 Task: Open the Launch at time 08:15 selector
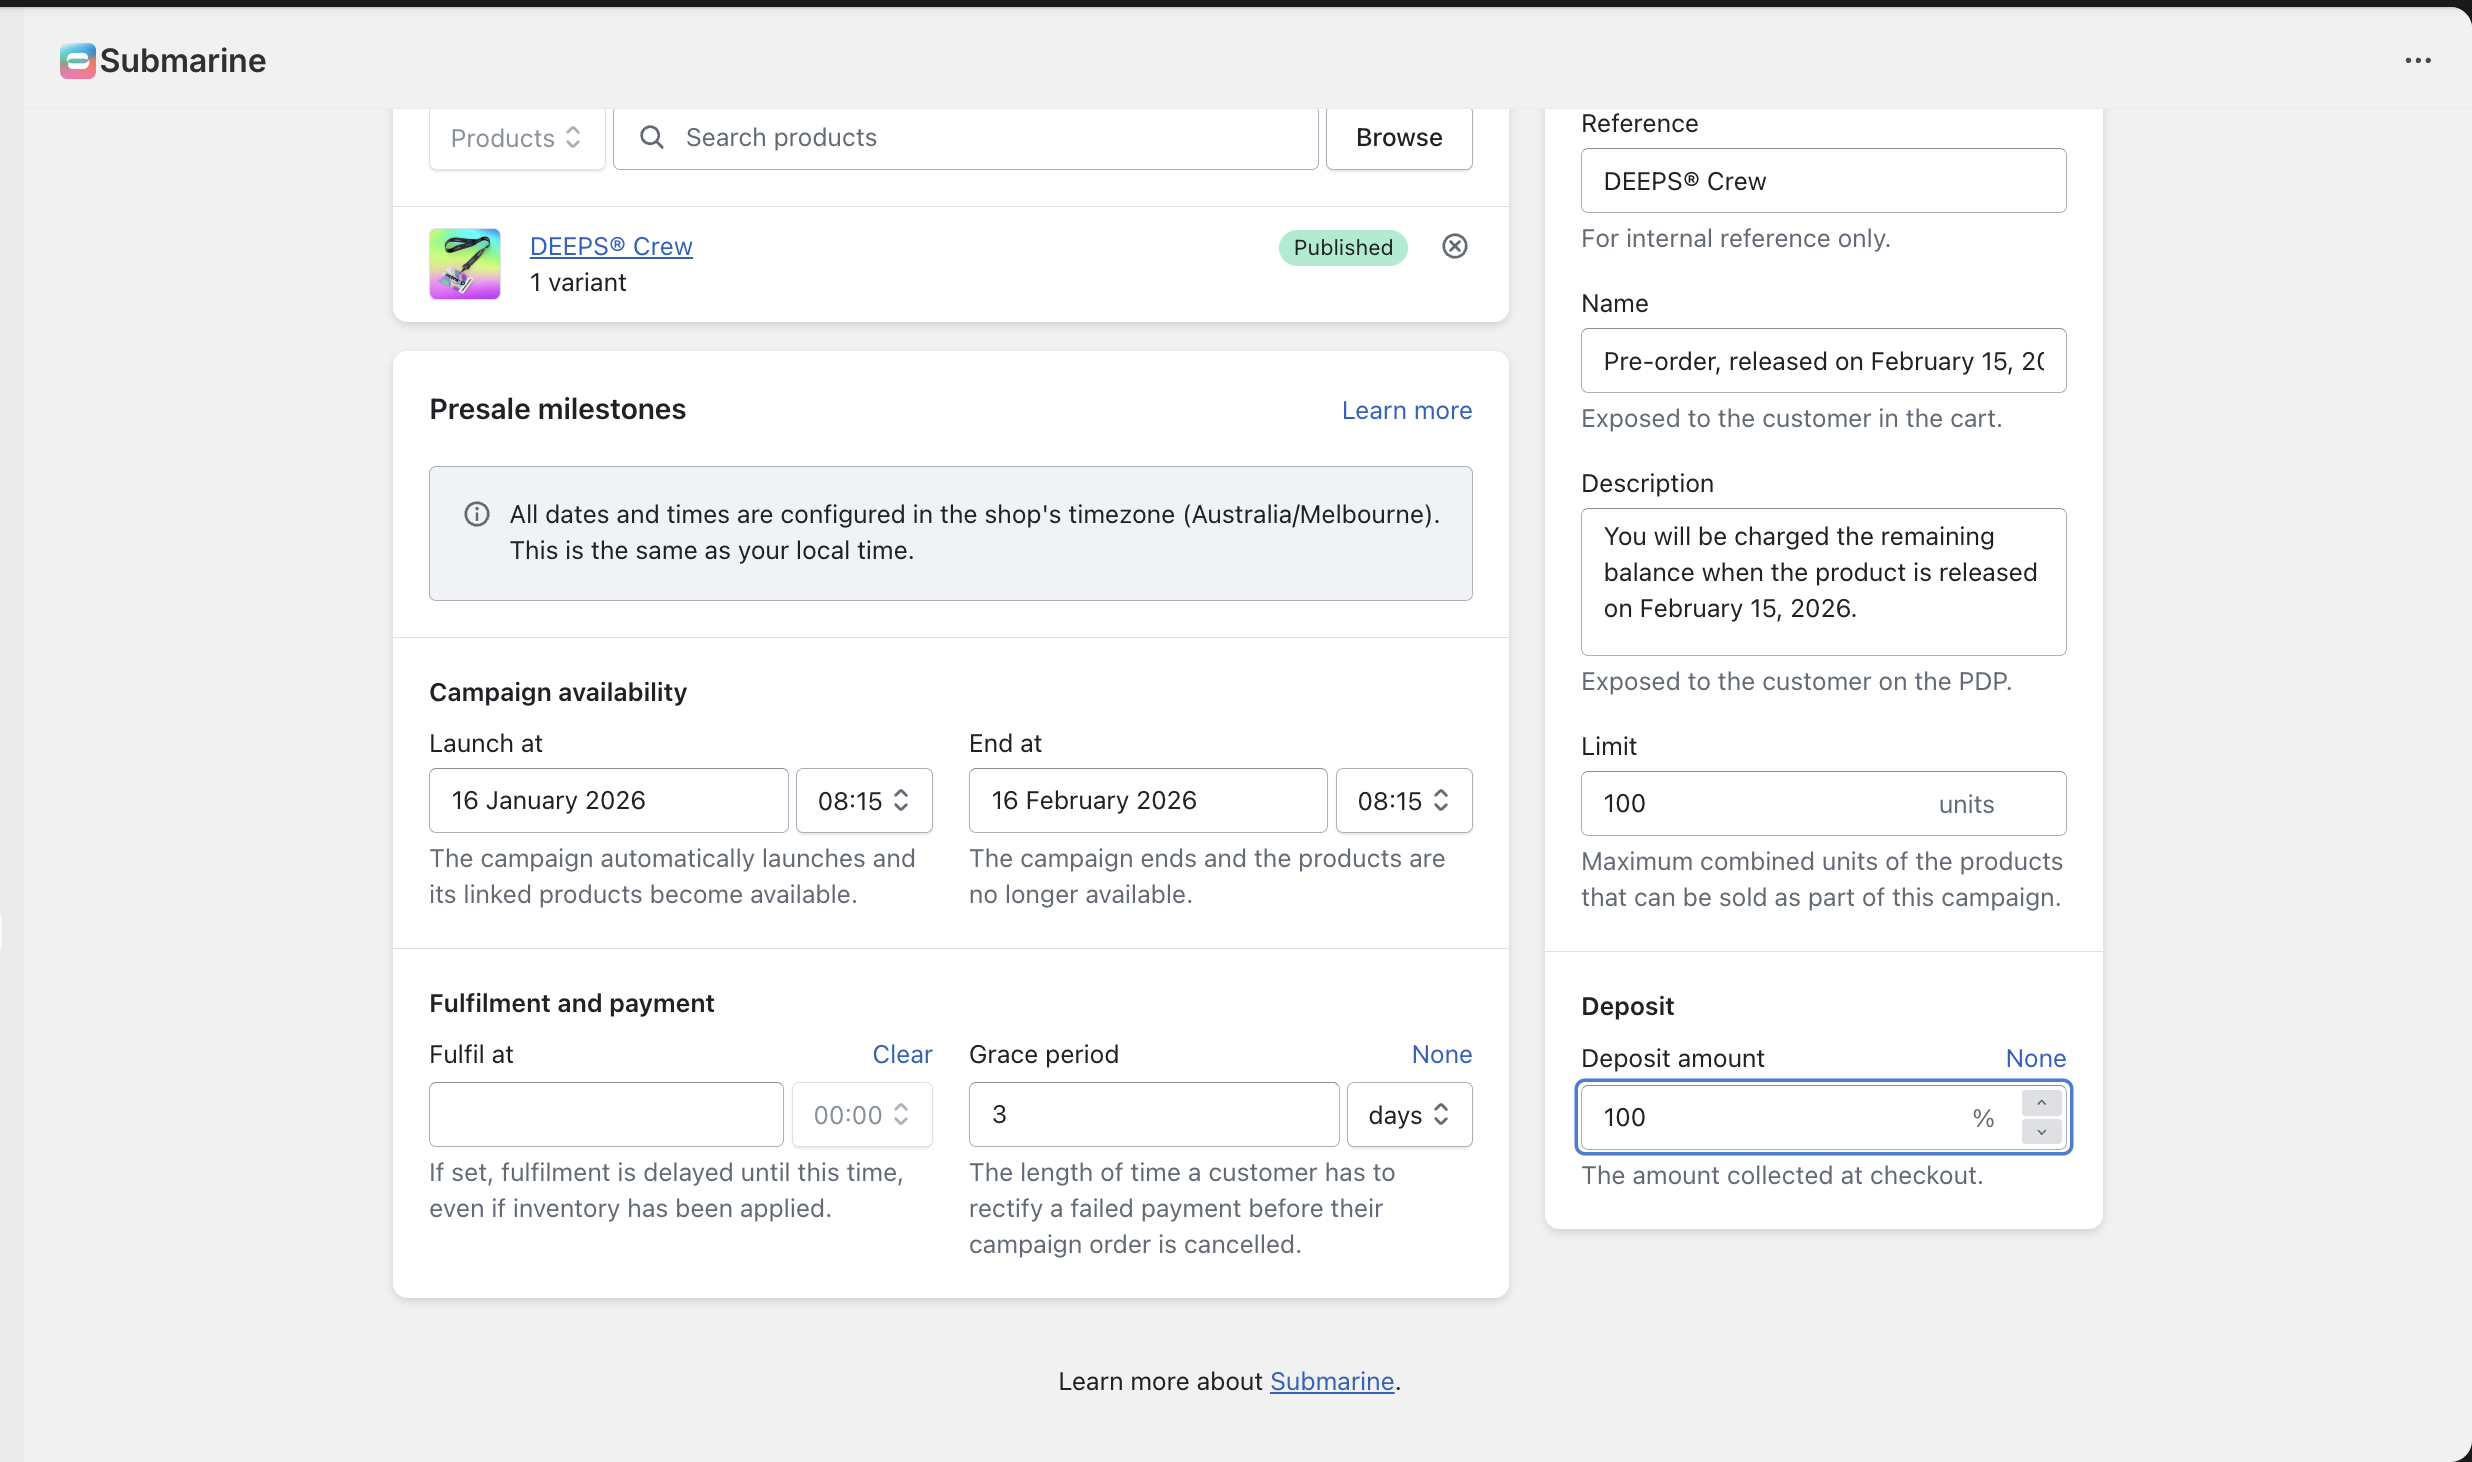[863, 801]
